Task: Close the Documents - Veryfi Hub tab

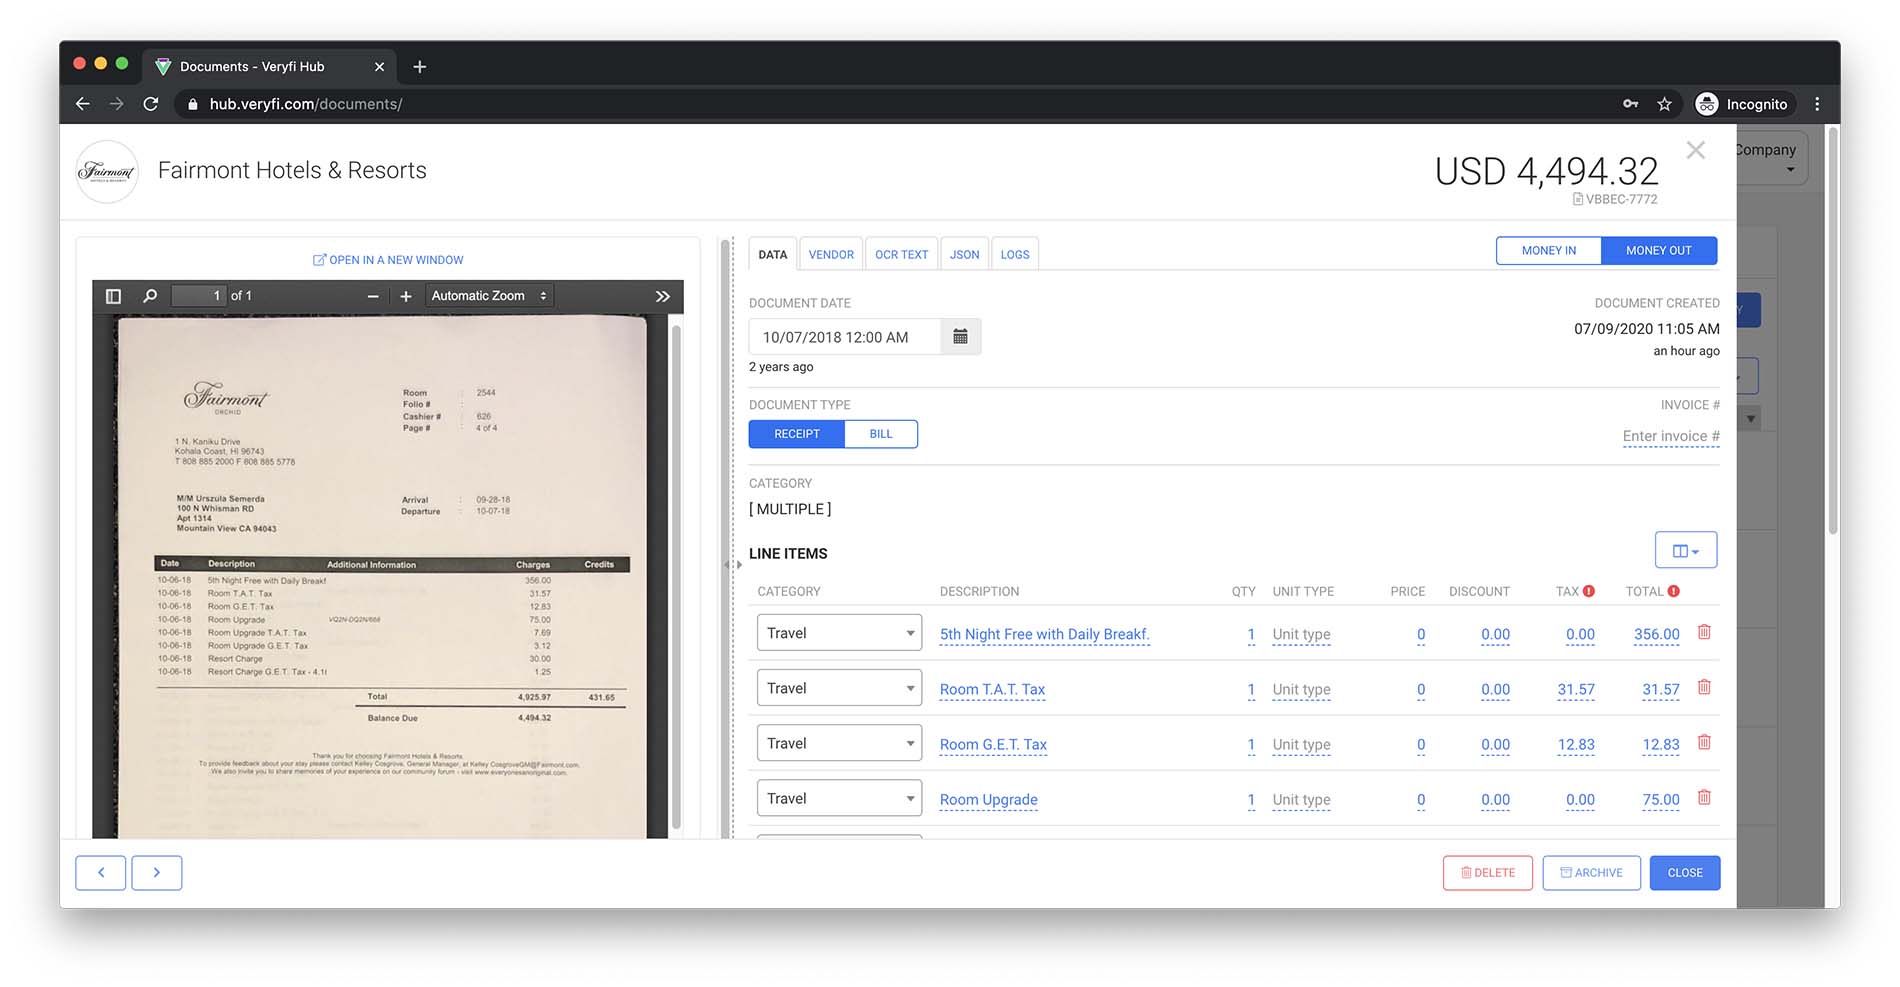Action: click(x=379, y=67)
